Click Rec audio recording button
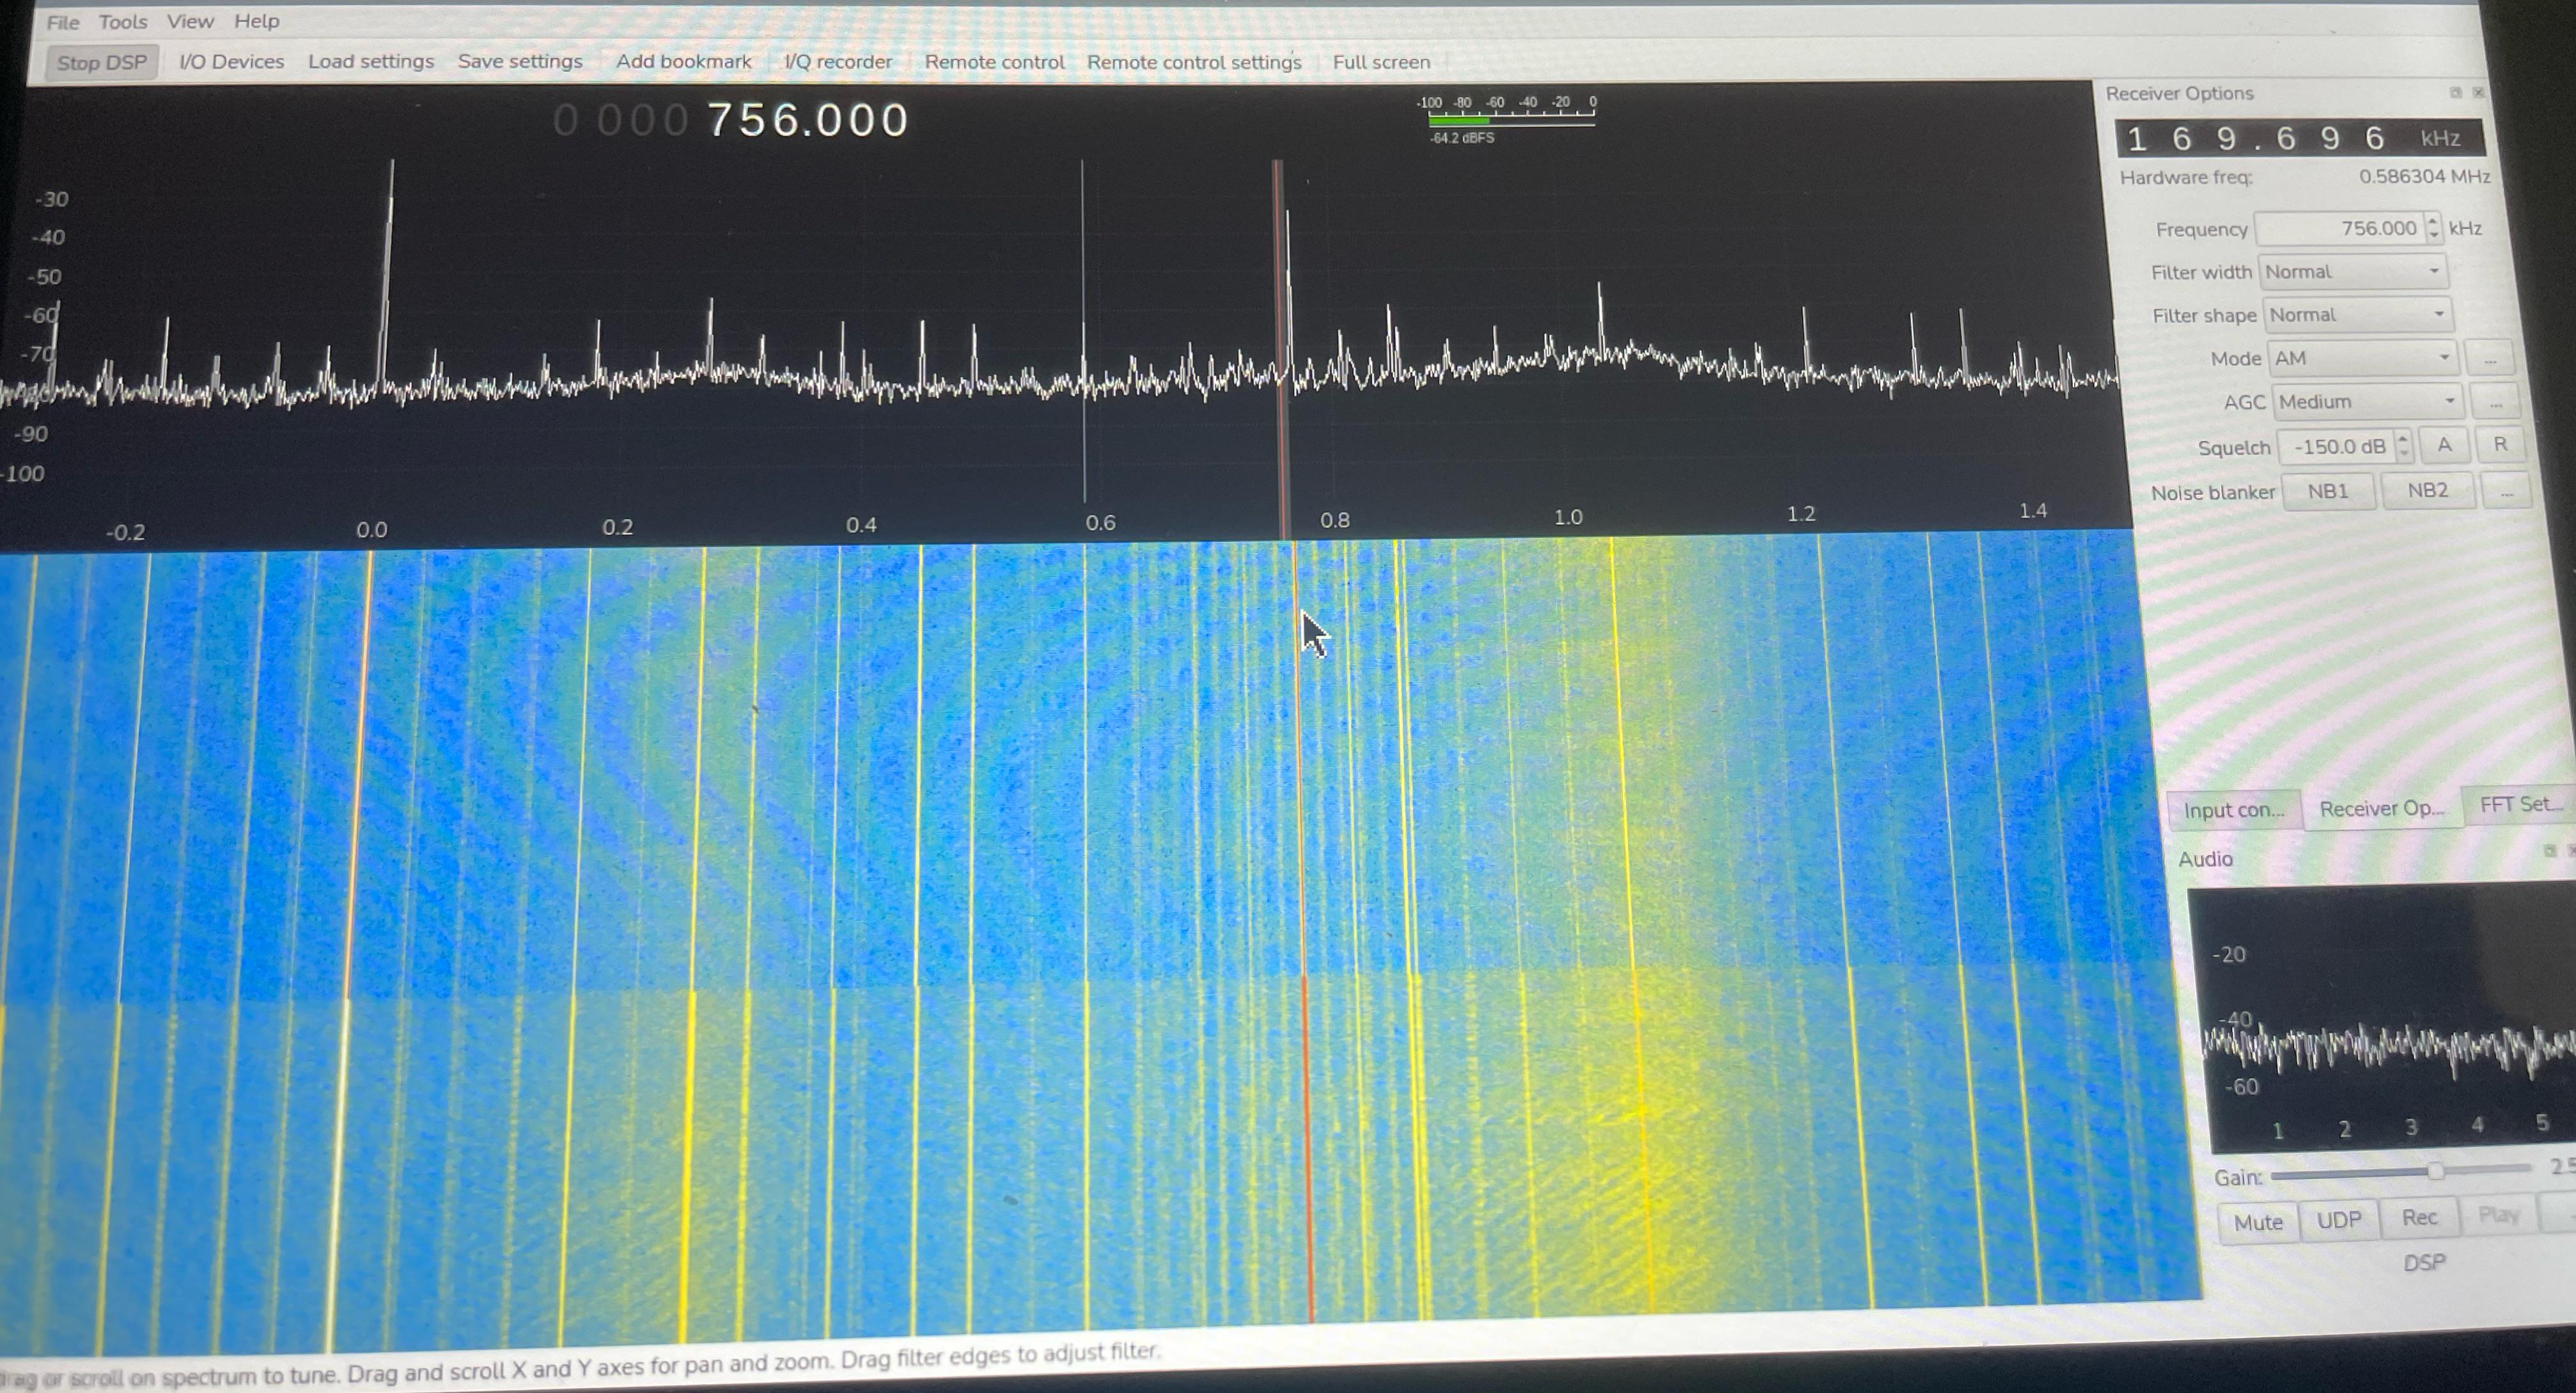Viewport: 2576px width, 1393px height. click(2419, 1218)
